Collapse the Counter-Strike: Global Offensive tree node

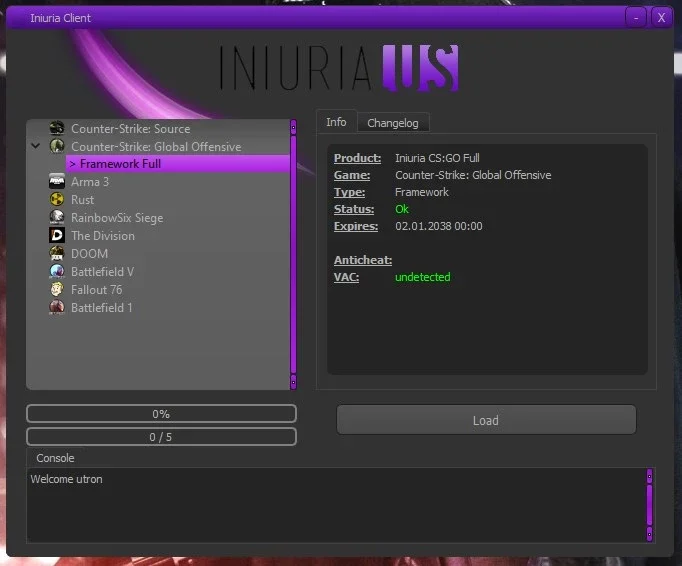36,146
